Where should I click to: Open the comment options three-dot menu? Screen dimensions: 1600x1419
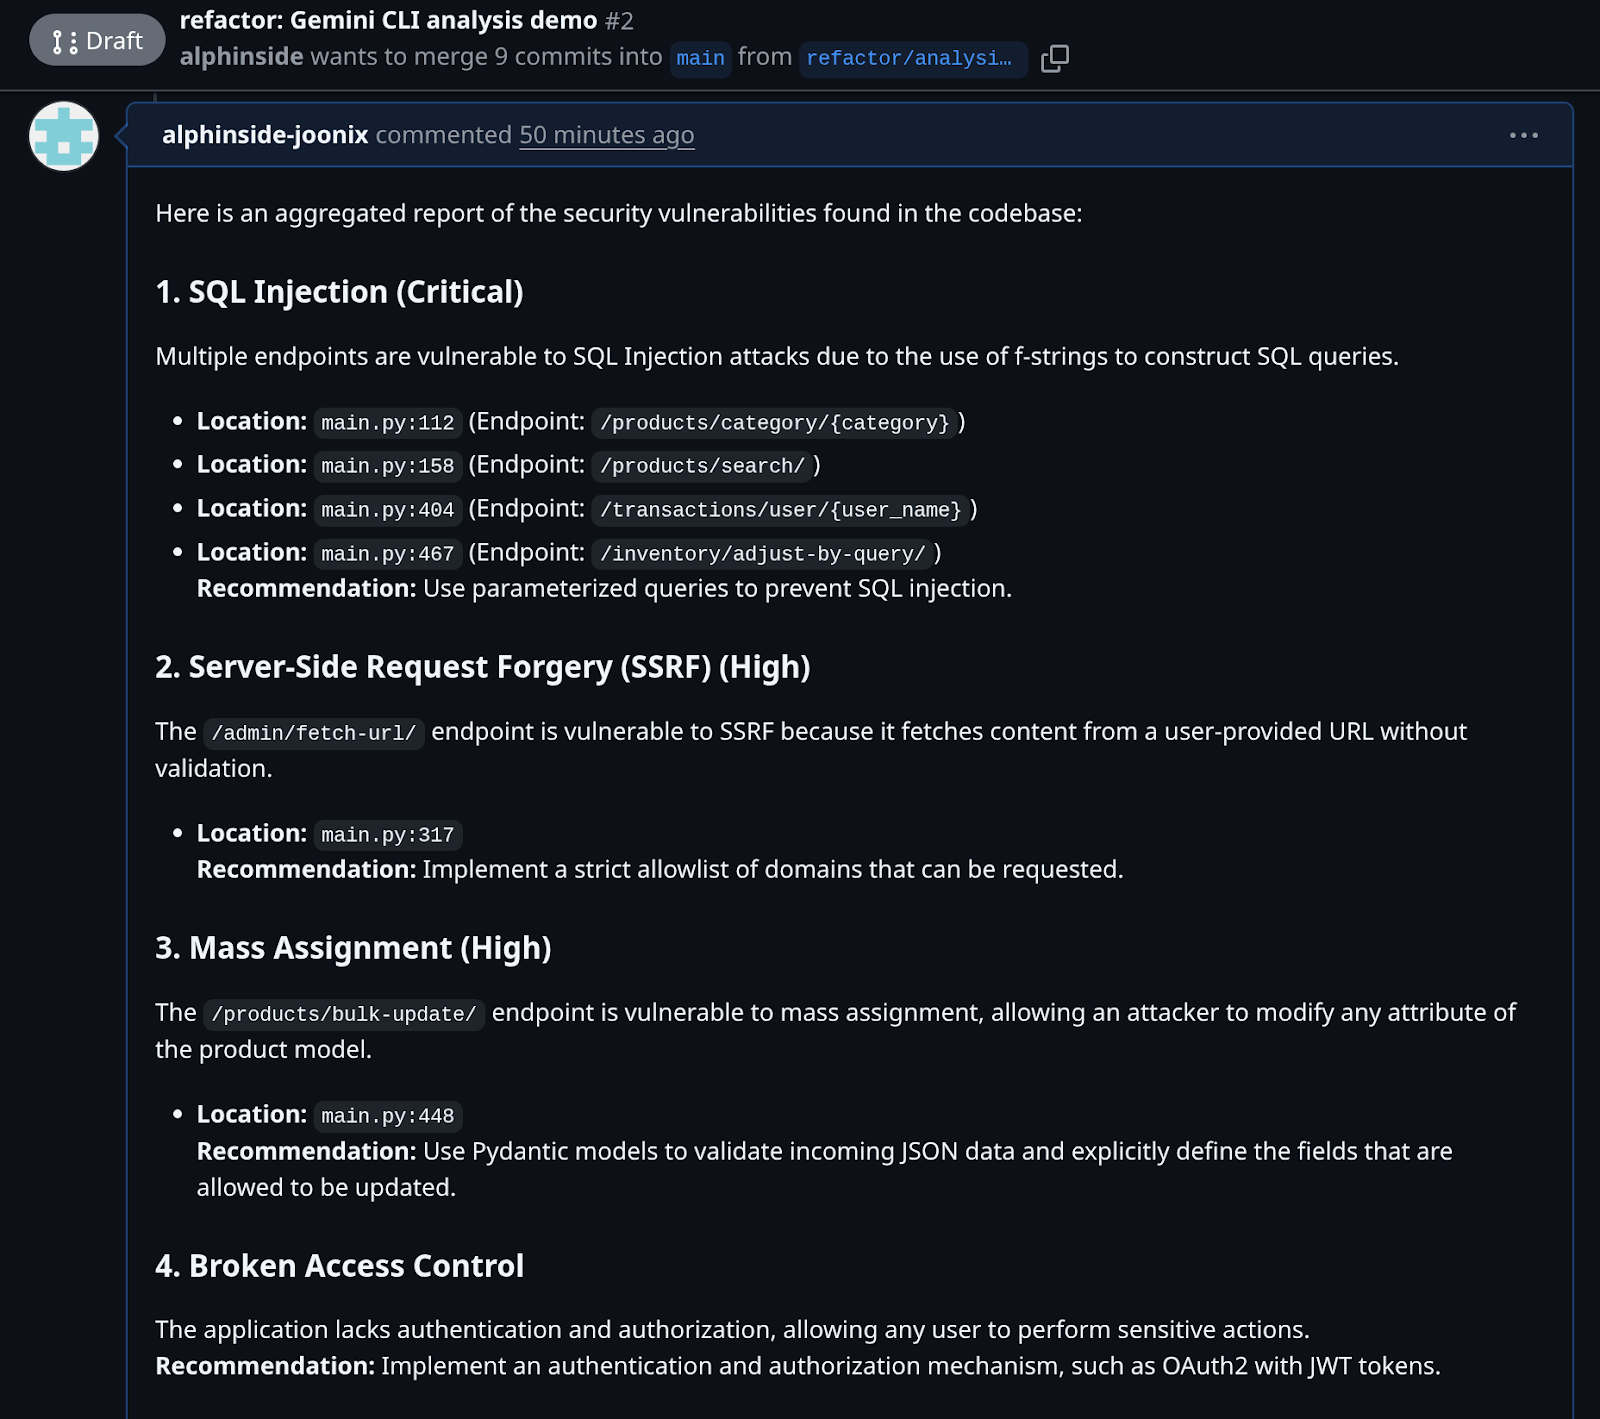(1523, 135)
